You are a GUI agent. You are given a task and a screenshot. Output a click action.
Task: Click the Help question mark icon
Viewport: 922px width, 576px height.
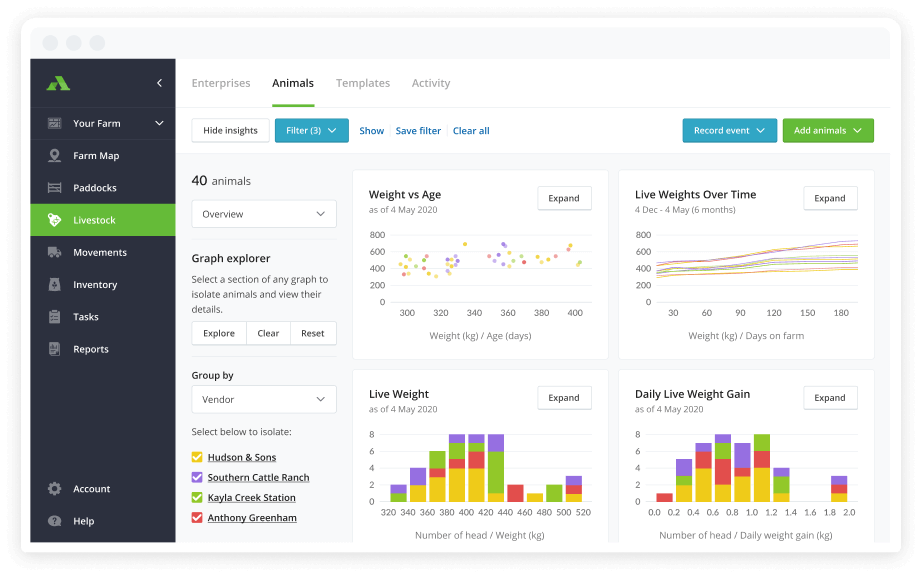click(54, 521)
